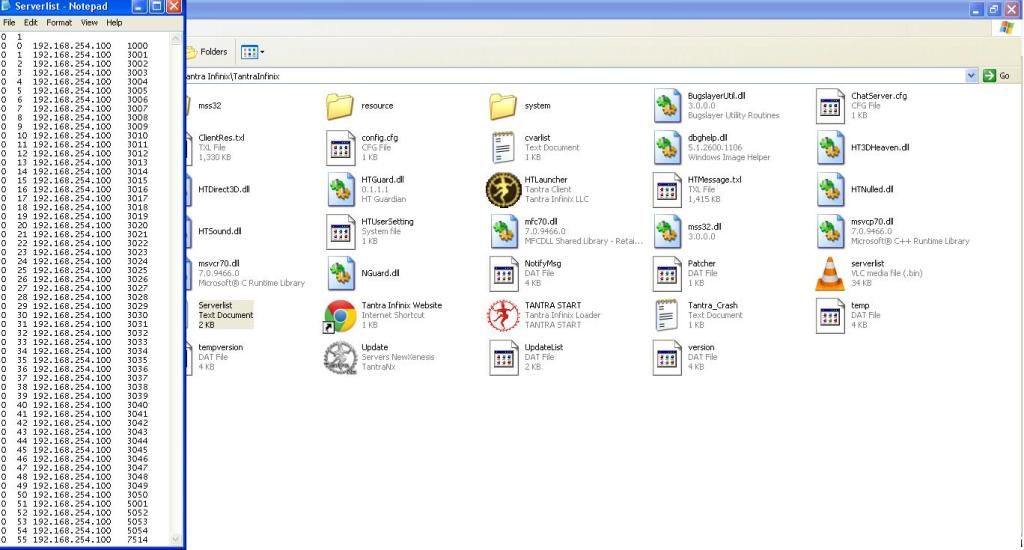Open Notepad's File menu
1024x550 pixels.
coord(9,22)
